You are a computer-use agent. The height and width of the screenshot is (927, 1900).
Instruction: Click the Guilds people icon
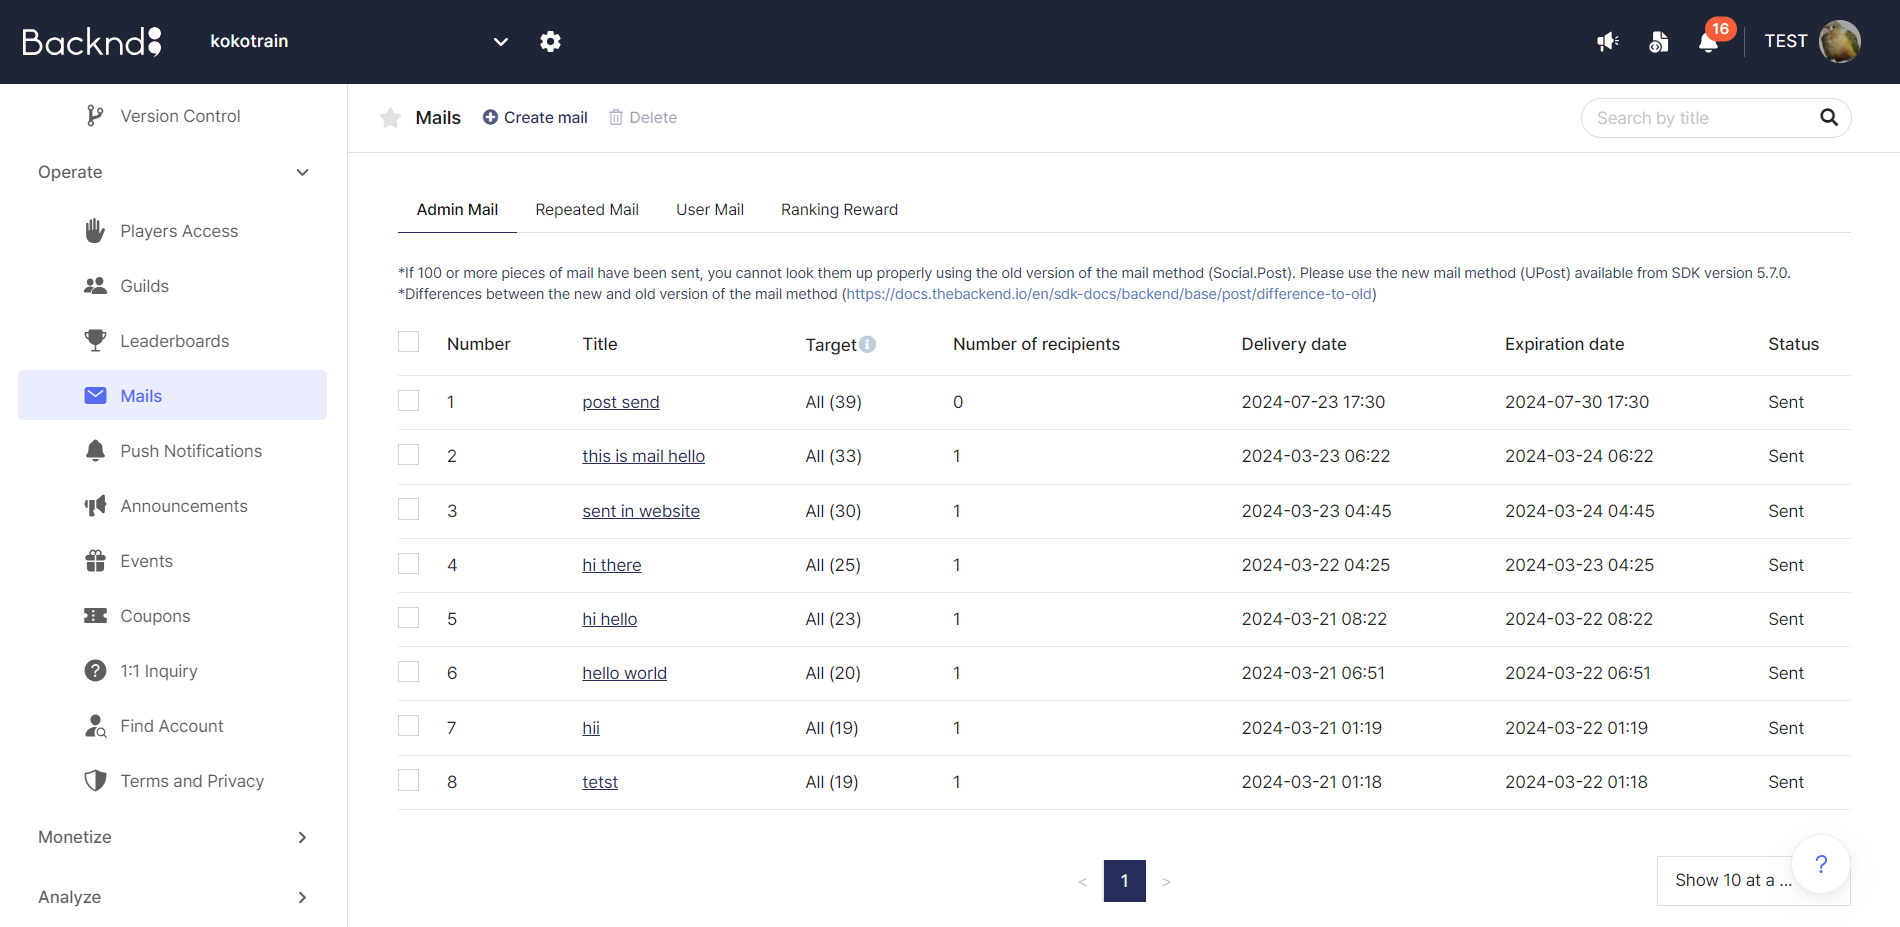click(x=95, y=286)
